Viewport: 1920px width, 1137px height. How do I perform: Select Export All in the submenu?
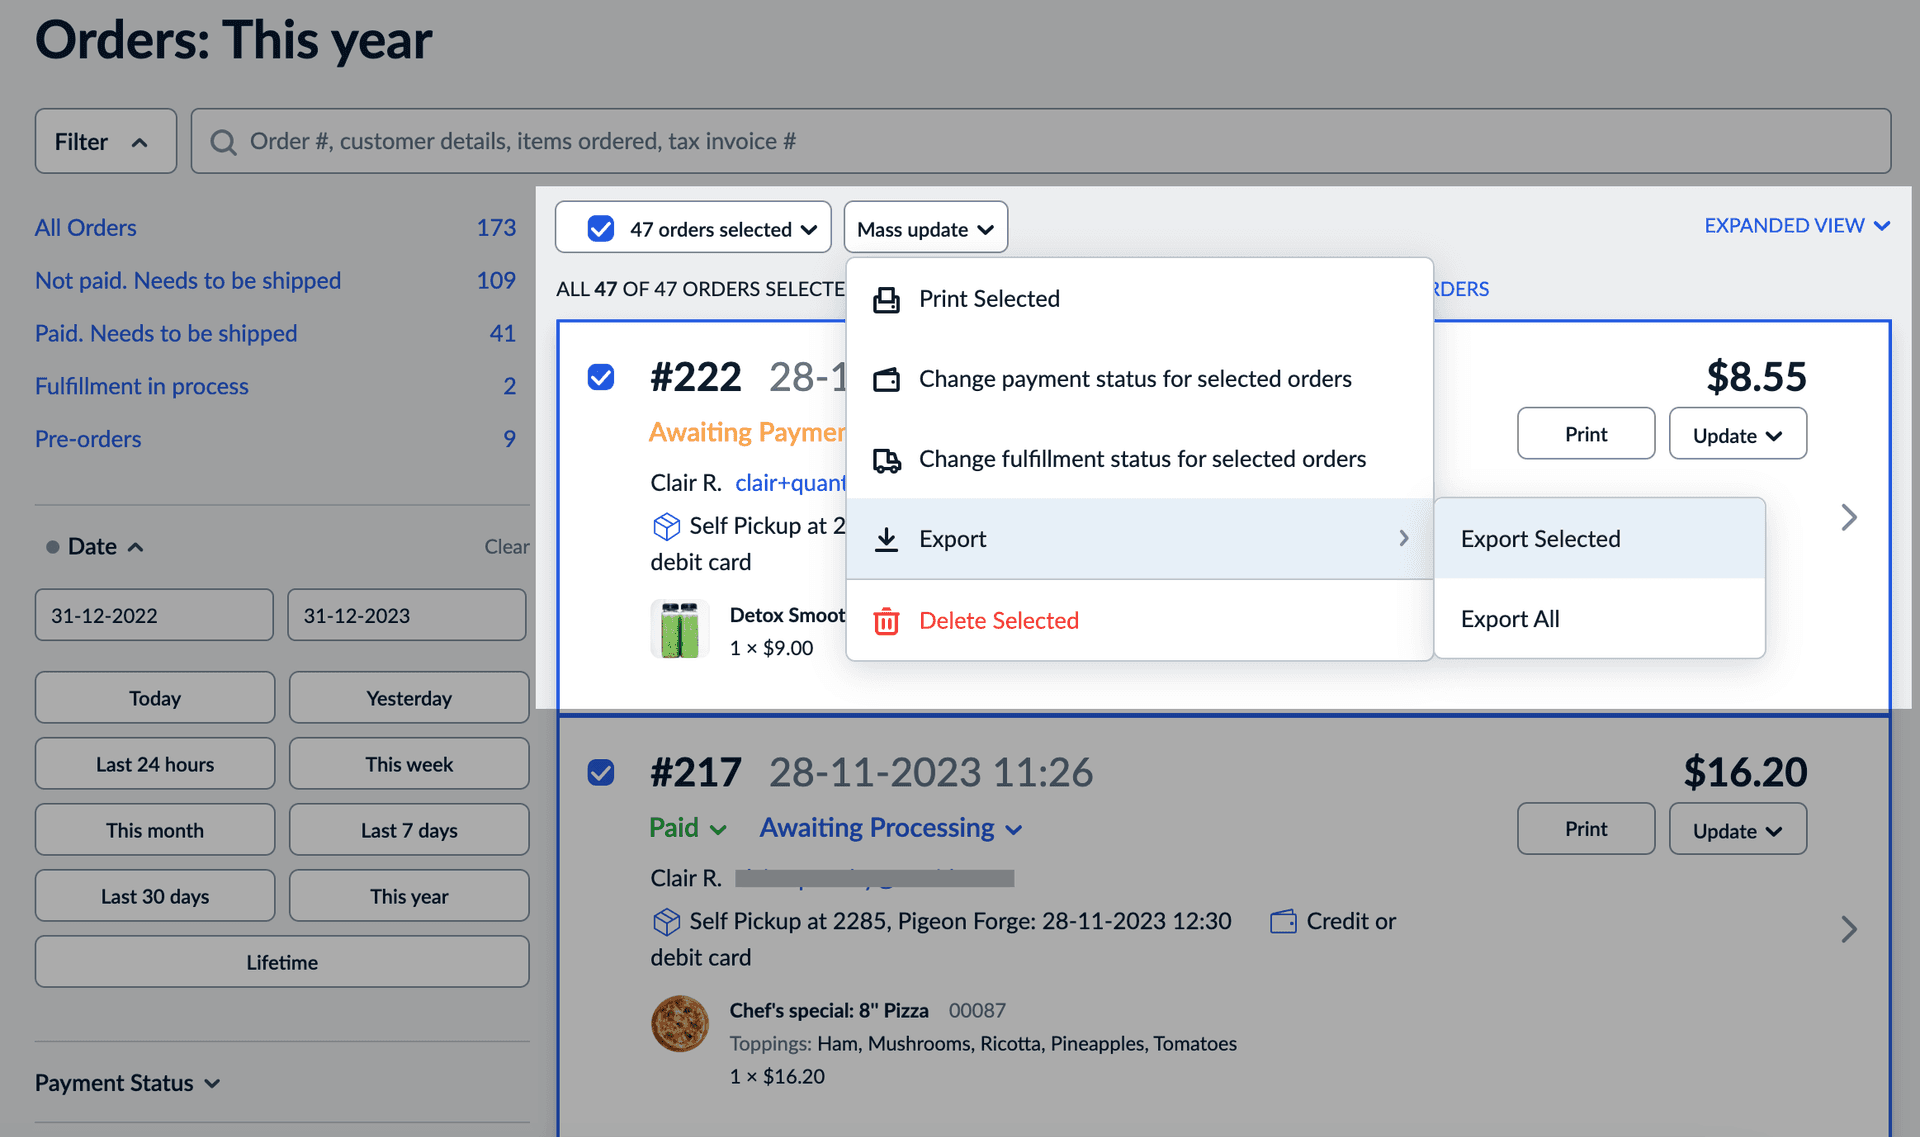pos(1510,619)
